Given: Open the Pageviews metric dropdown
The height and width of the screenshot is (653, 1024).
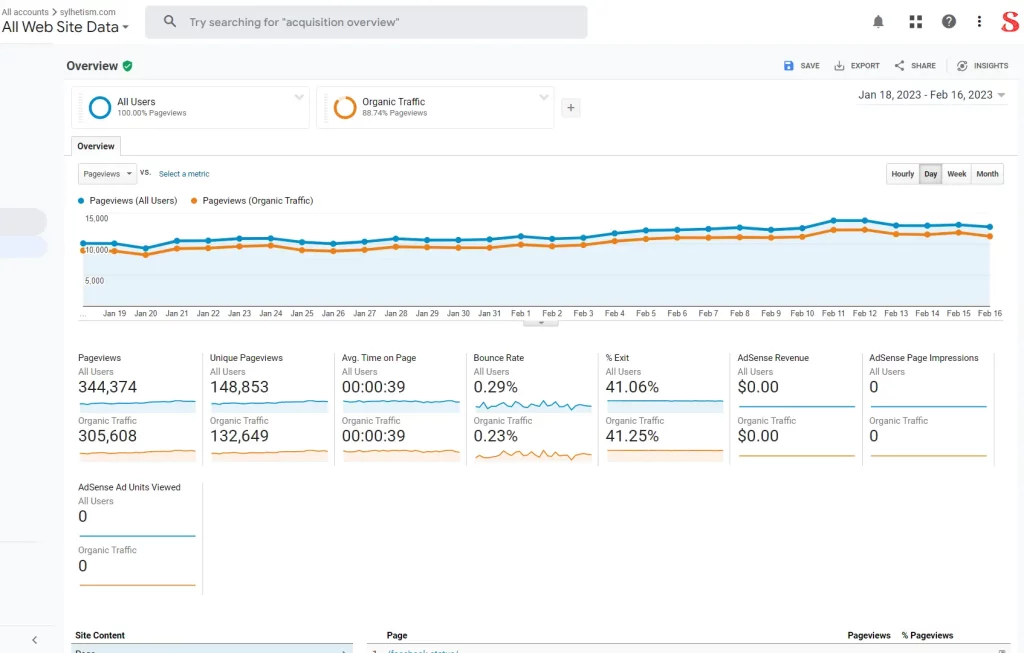Looking at the screenshot, I should (108, 174).
